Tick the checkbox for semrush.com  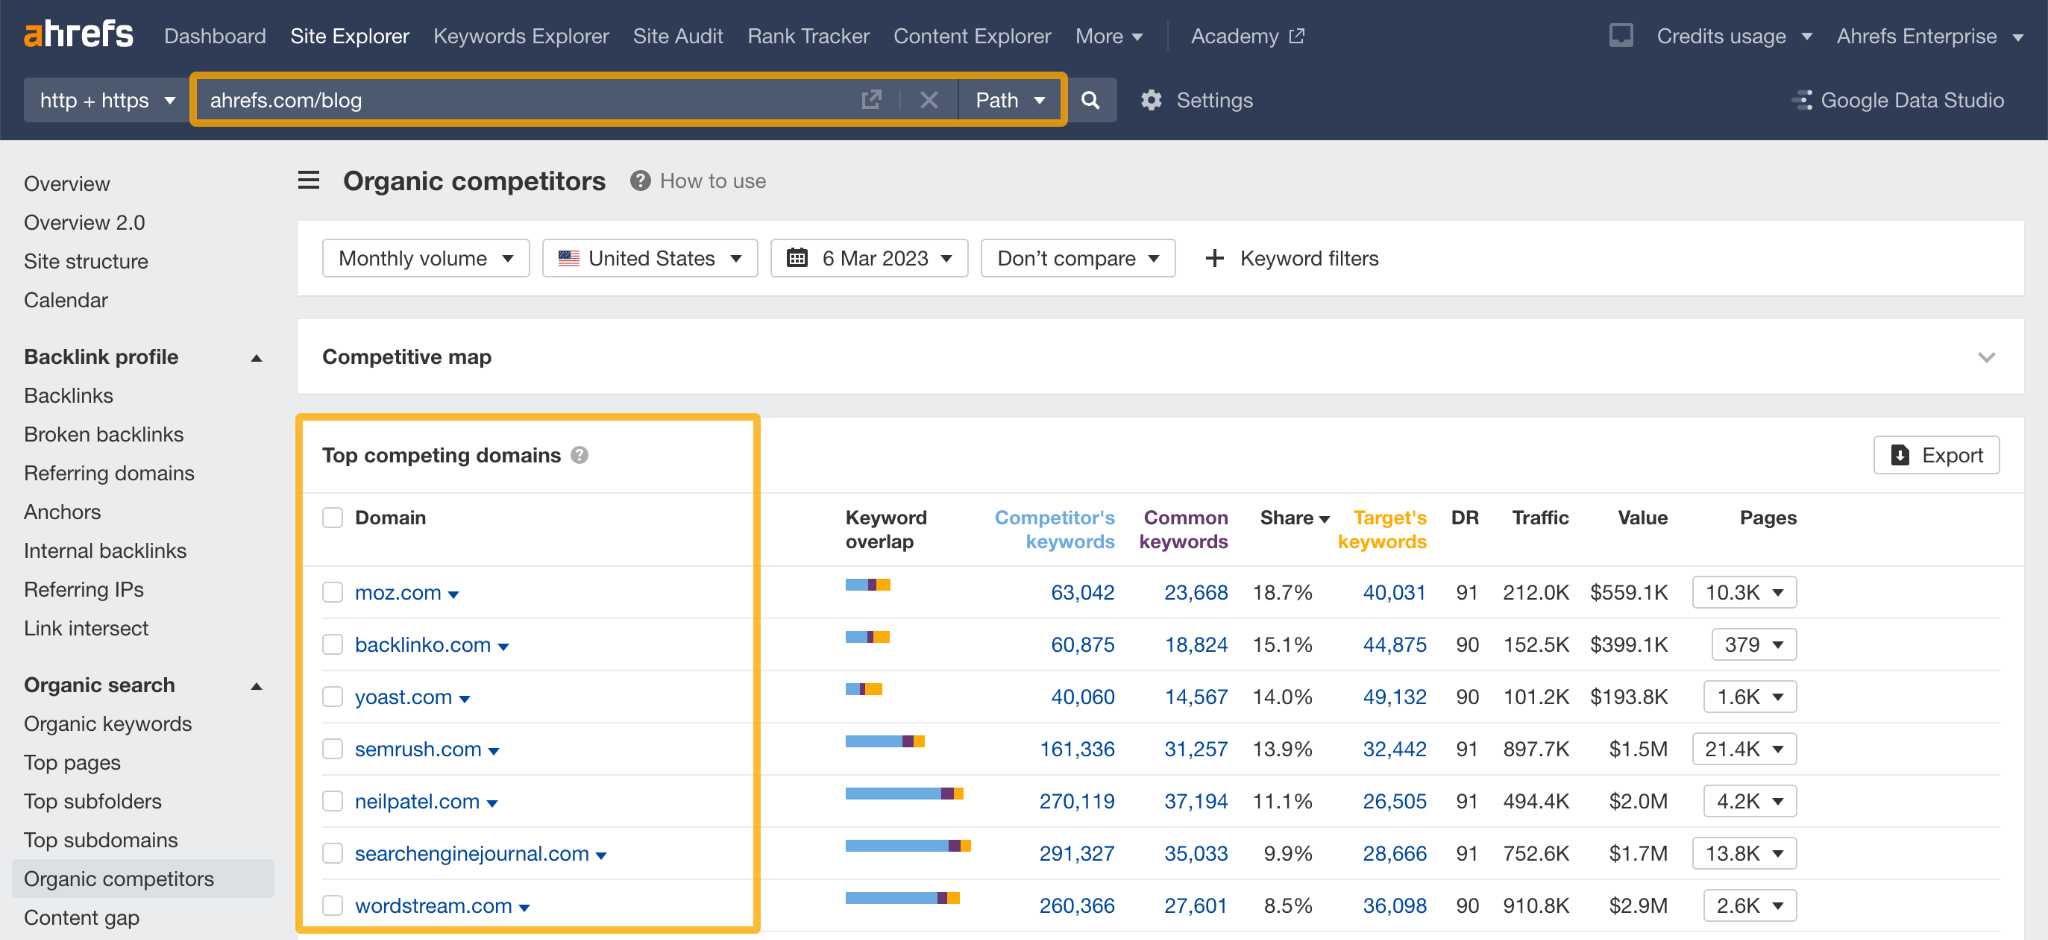point(332,748)
